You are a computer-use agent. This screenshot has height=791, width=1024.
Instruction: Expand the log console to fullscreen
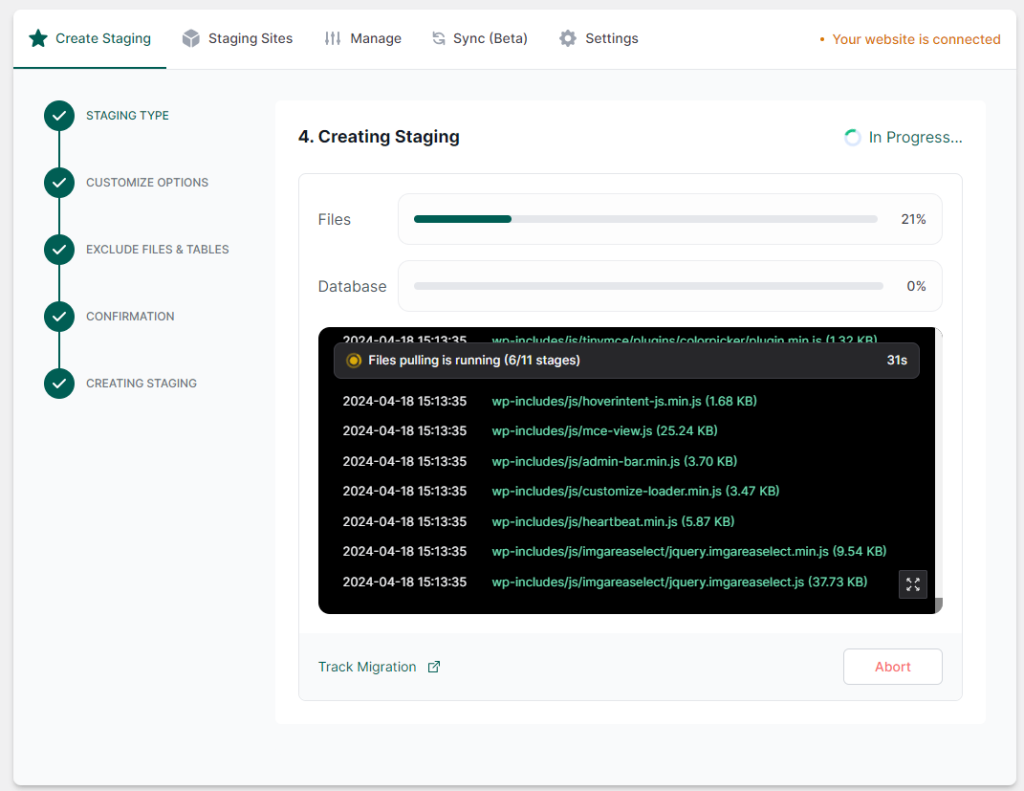coord(912,584)
